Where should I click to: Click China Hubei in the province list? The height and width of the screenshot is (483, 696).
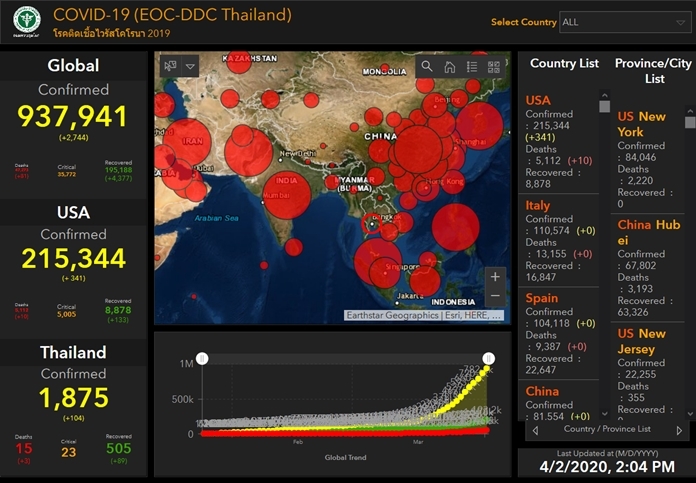coord(648,232)
